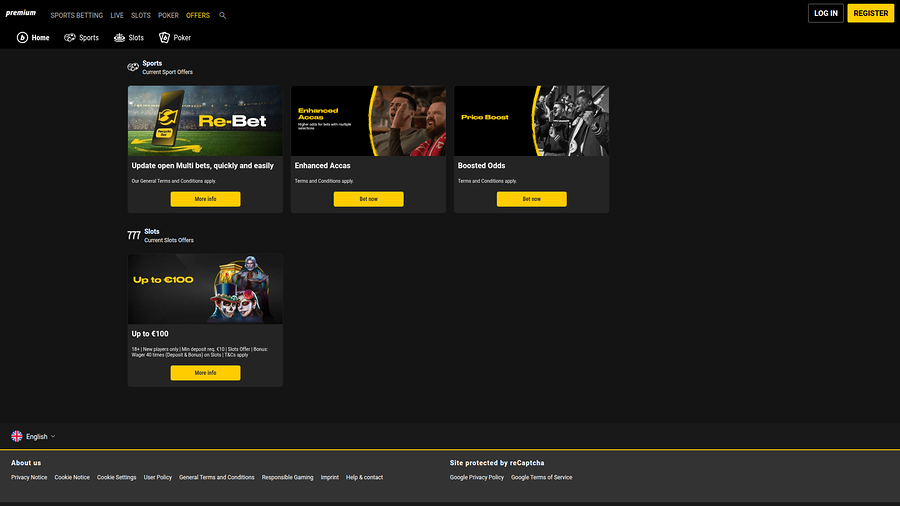The height and width of the screenshot is (506, 900).
Task: Open the search magnifier icon
Action: 223,15
